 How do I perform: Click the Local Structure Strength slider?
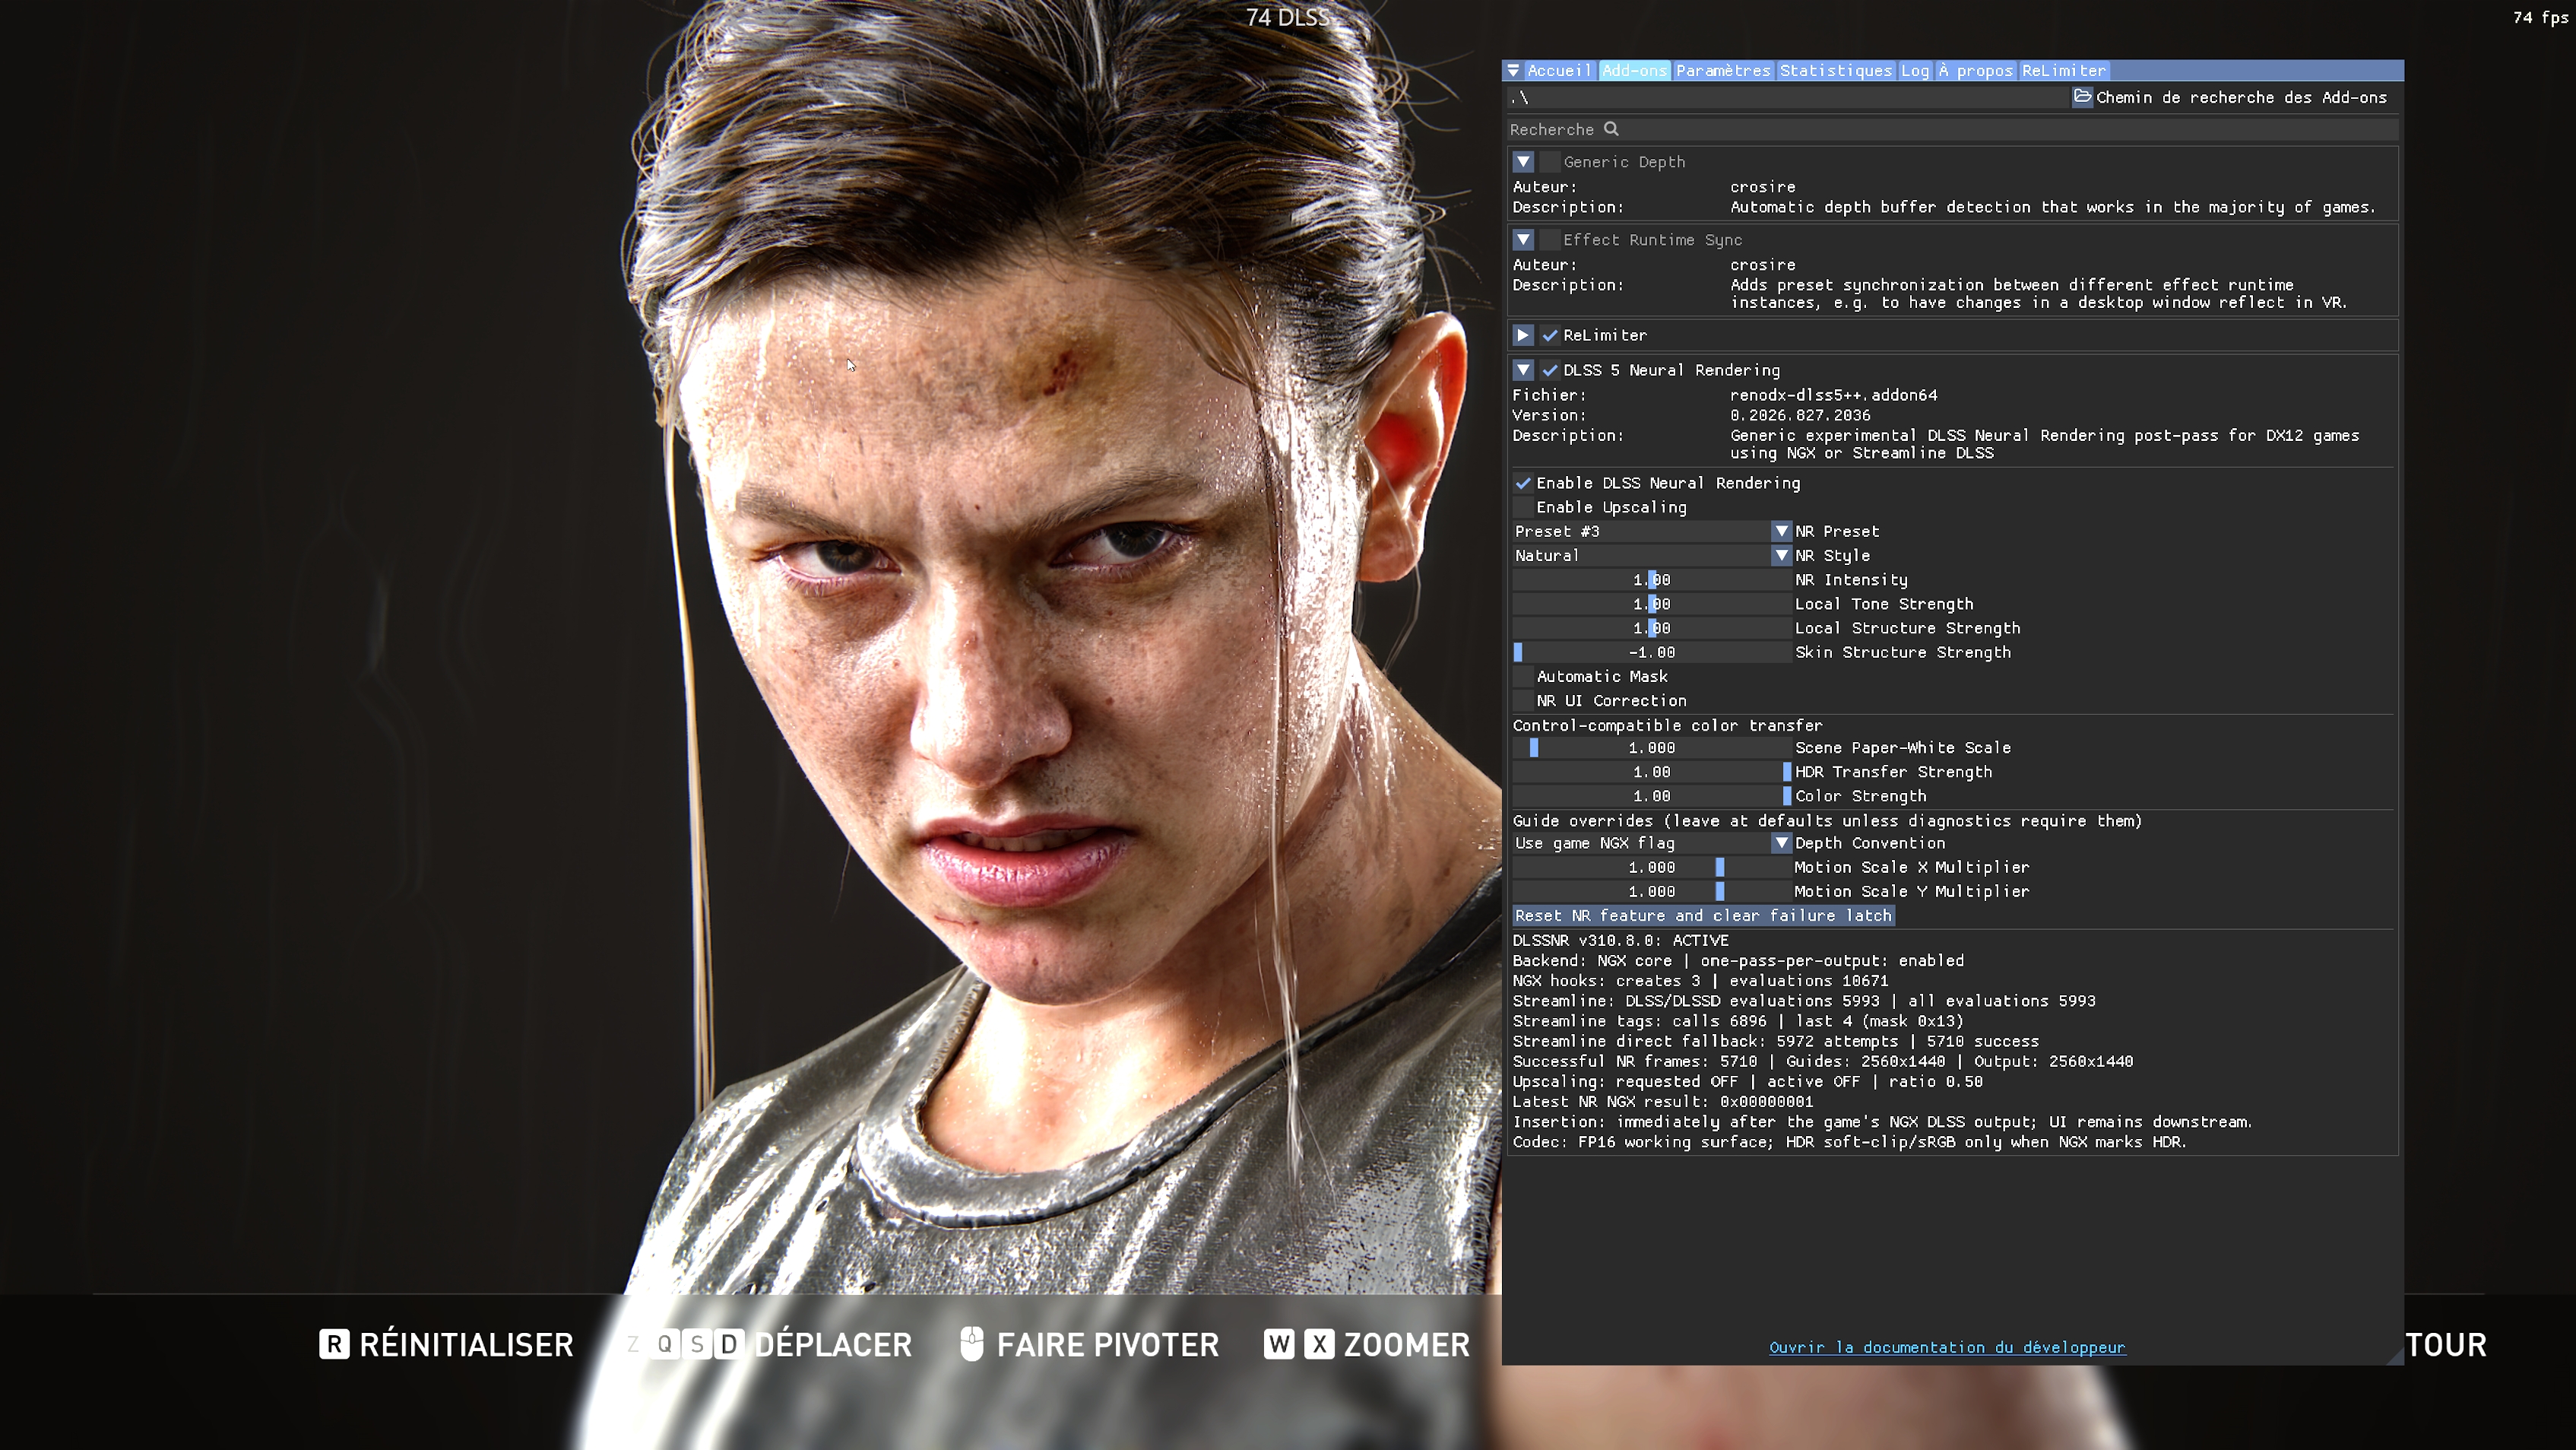pos(1651,628)
